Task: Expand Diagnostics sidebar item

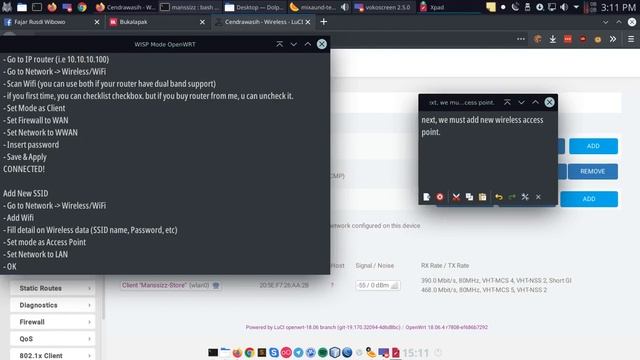Action: 53,305
